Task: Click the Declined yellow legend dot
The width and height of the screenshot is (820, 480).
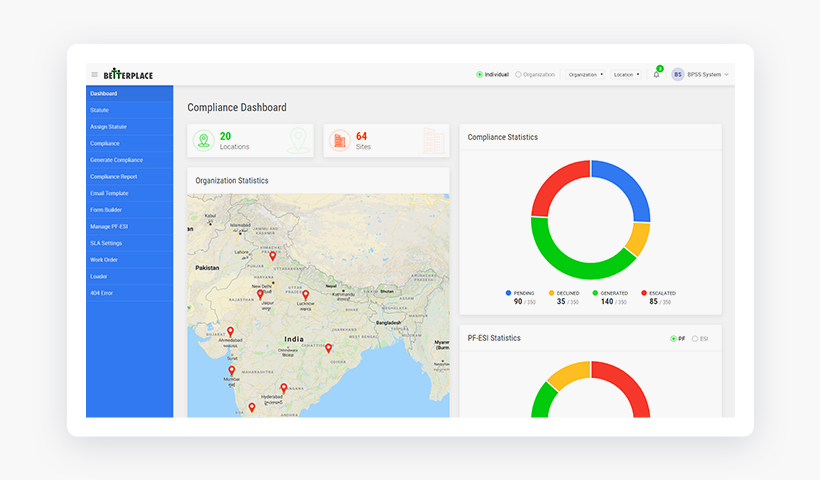Action: click(551, 293)
